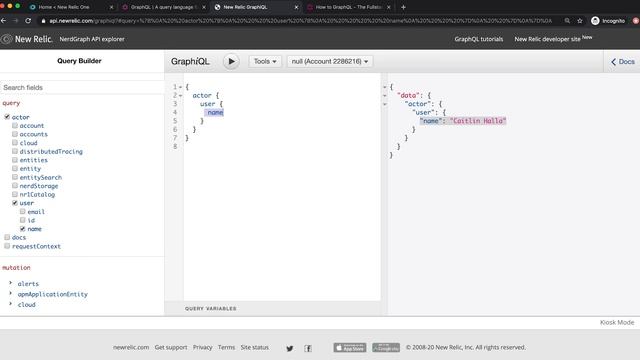
Task: Close the New Relic GraphiQL tab
Action: [x=296, y=7]
